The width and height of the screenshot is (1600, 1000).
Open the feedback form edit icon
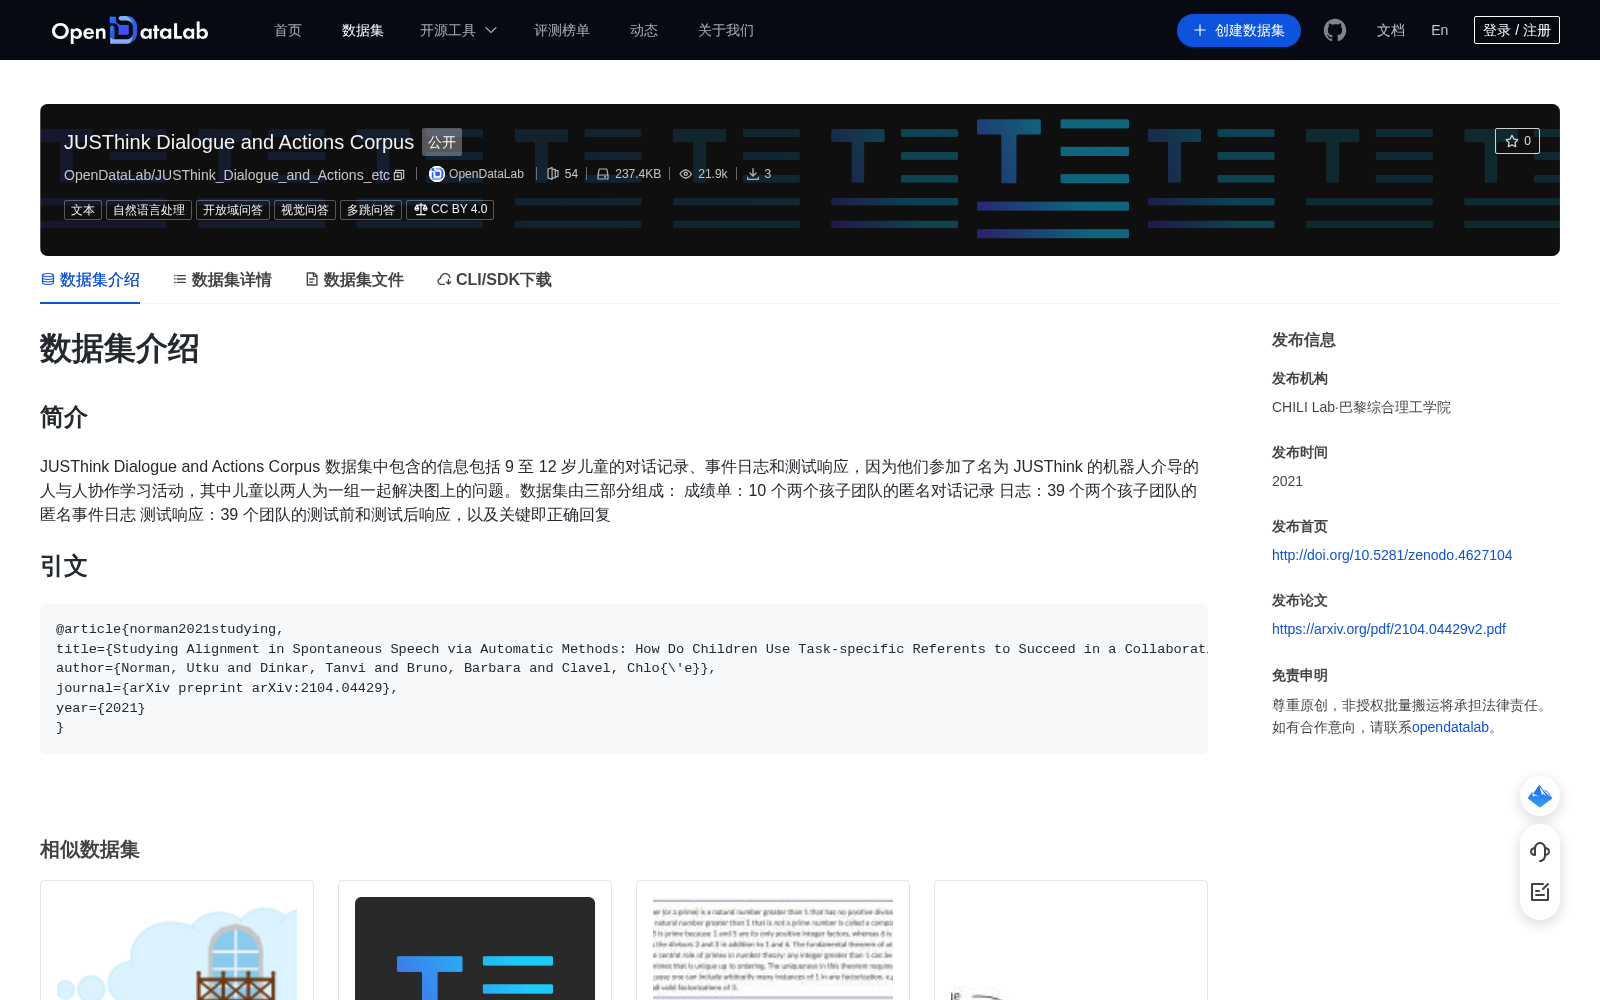pyautogui.click(x=1540, y=892)
